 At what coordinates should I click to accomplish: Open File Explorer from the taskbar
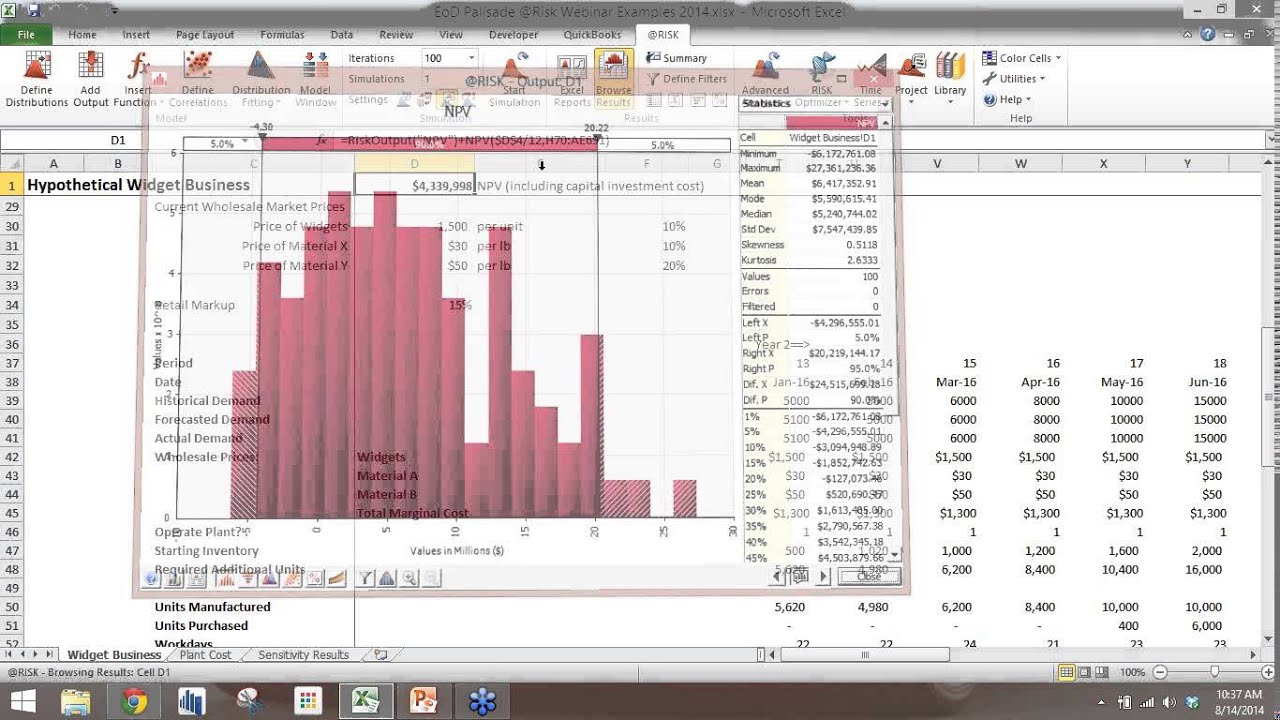point(76,702)
